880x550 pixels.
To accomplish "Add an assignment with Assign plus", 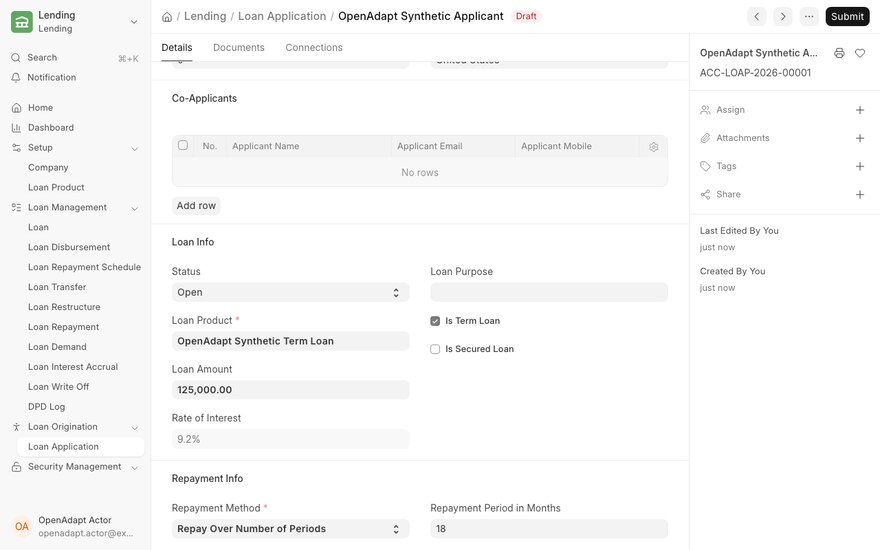I will pyautogui.click(x=860, y=110).
